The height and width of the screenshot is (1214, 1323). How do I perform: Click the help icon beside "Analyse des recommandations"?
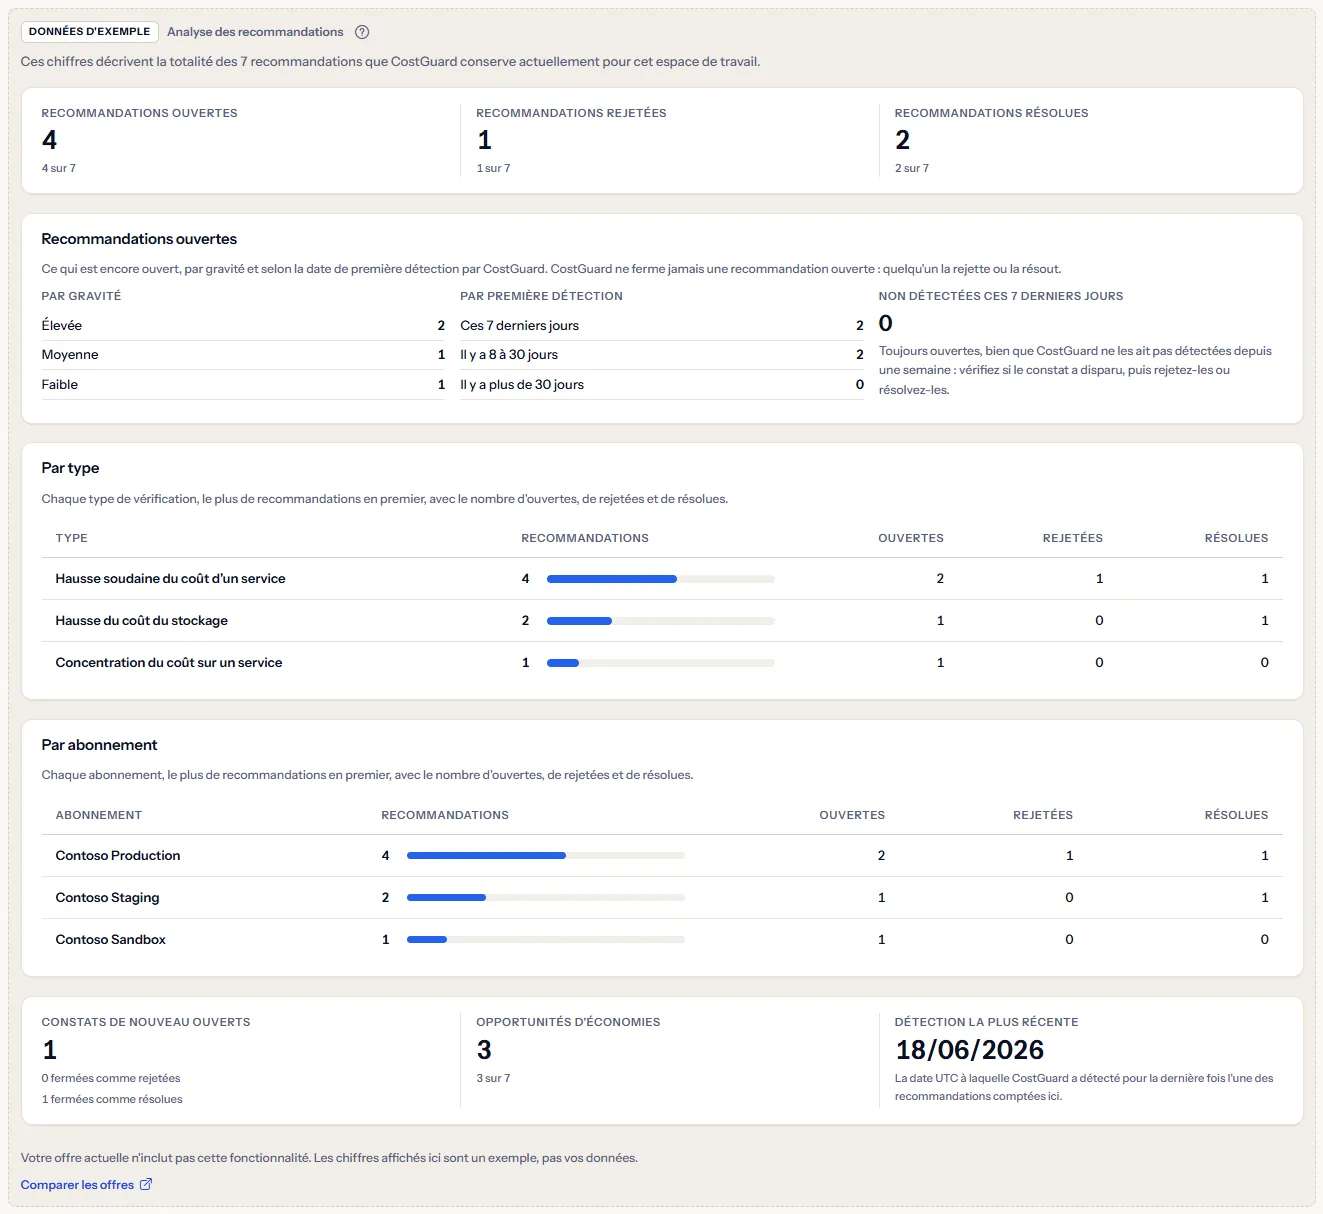click(362, 32)
